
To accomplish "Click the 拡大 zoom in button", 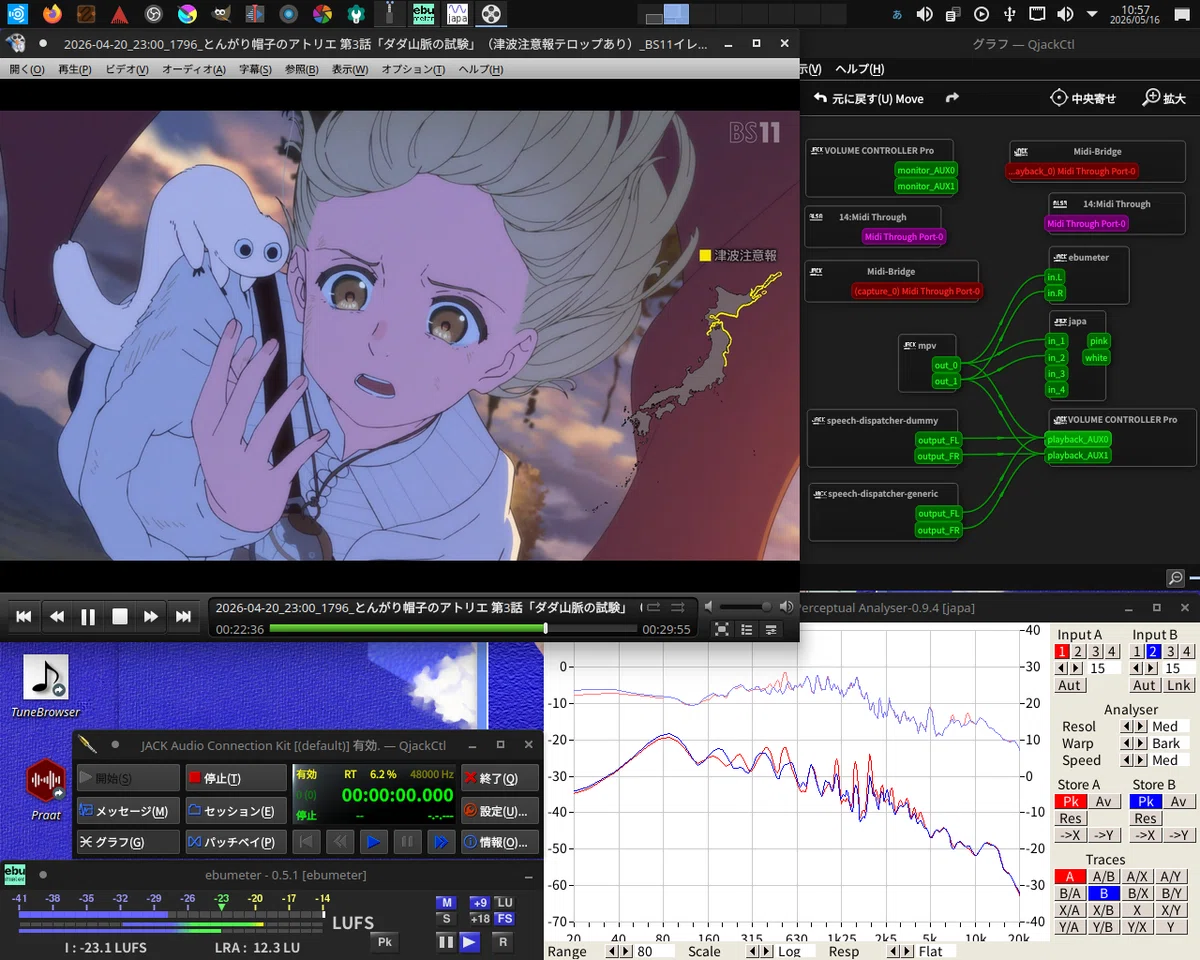I will [1165, 98].
